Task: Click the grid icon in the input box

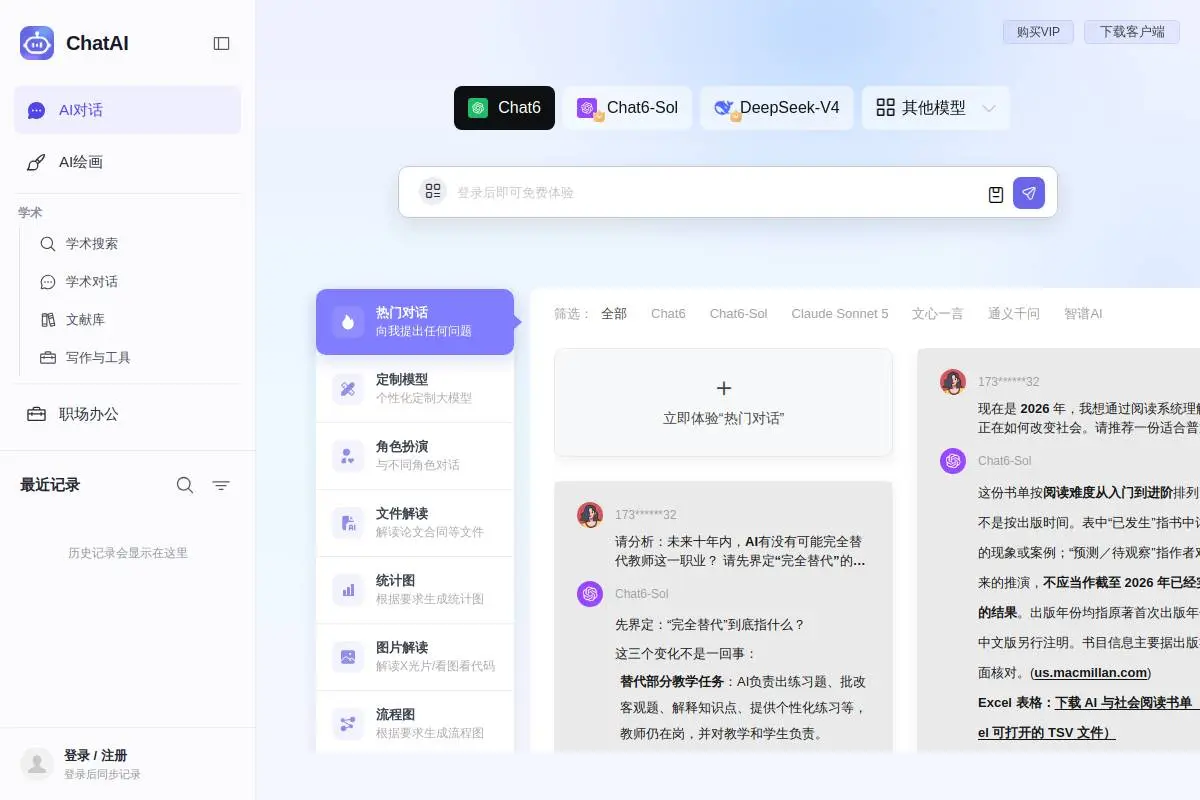Action: tap(432, 191)
